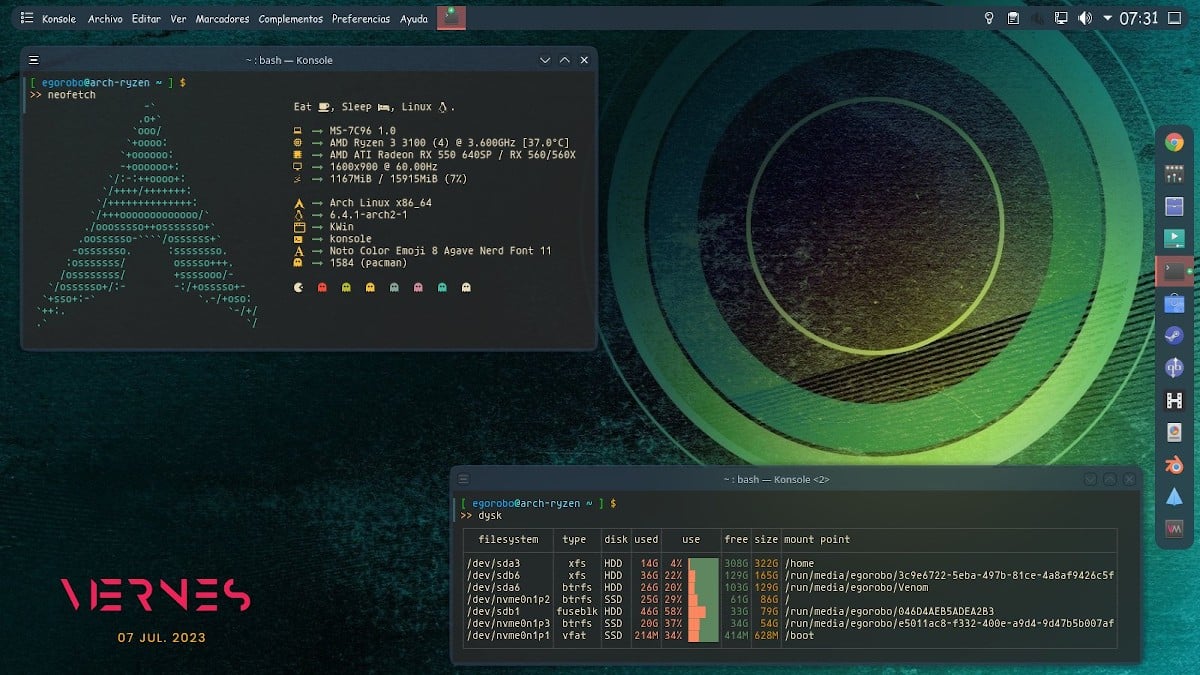Click the '/dev/sda3' row in dysk table

coord(790,563)
